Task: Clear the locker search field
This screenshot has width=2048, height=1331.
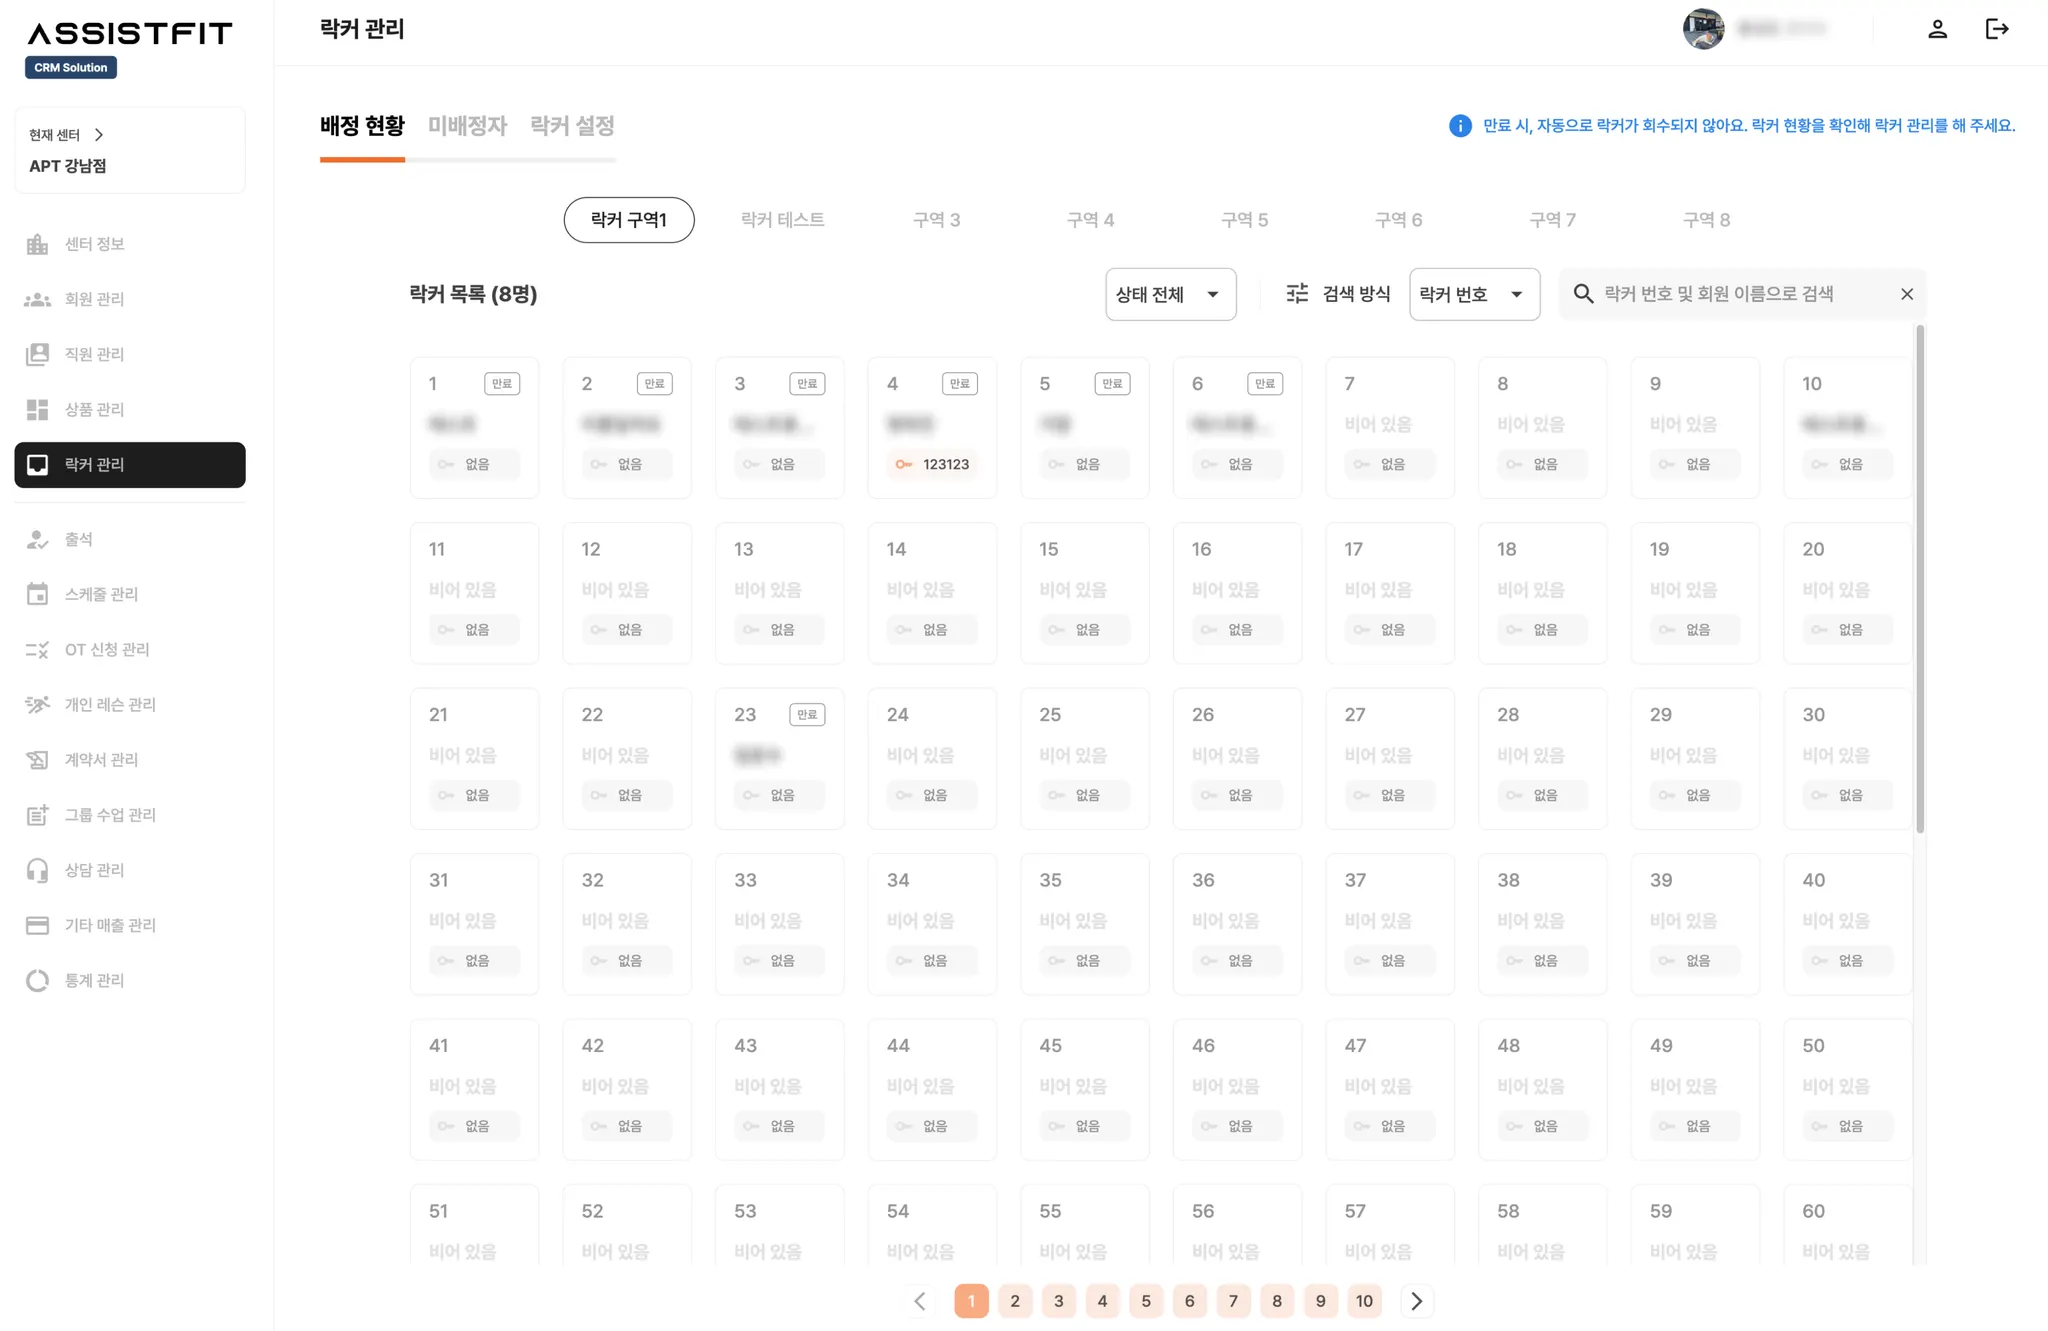Action: click(1906, 294)
